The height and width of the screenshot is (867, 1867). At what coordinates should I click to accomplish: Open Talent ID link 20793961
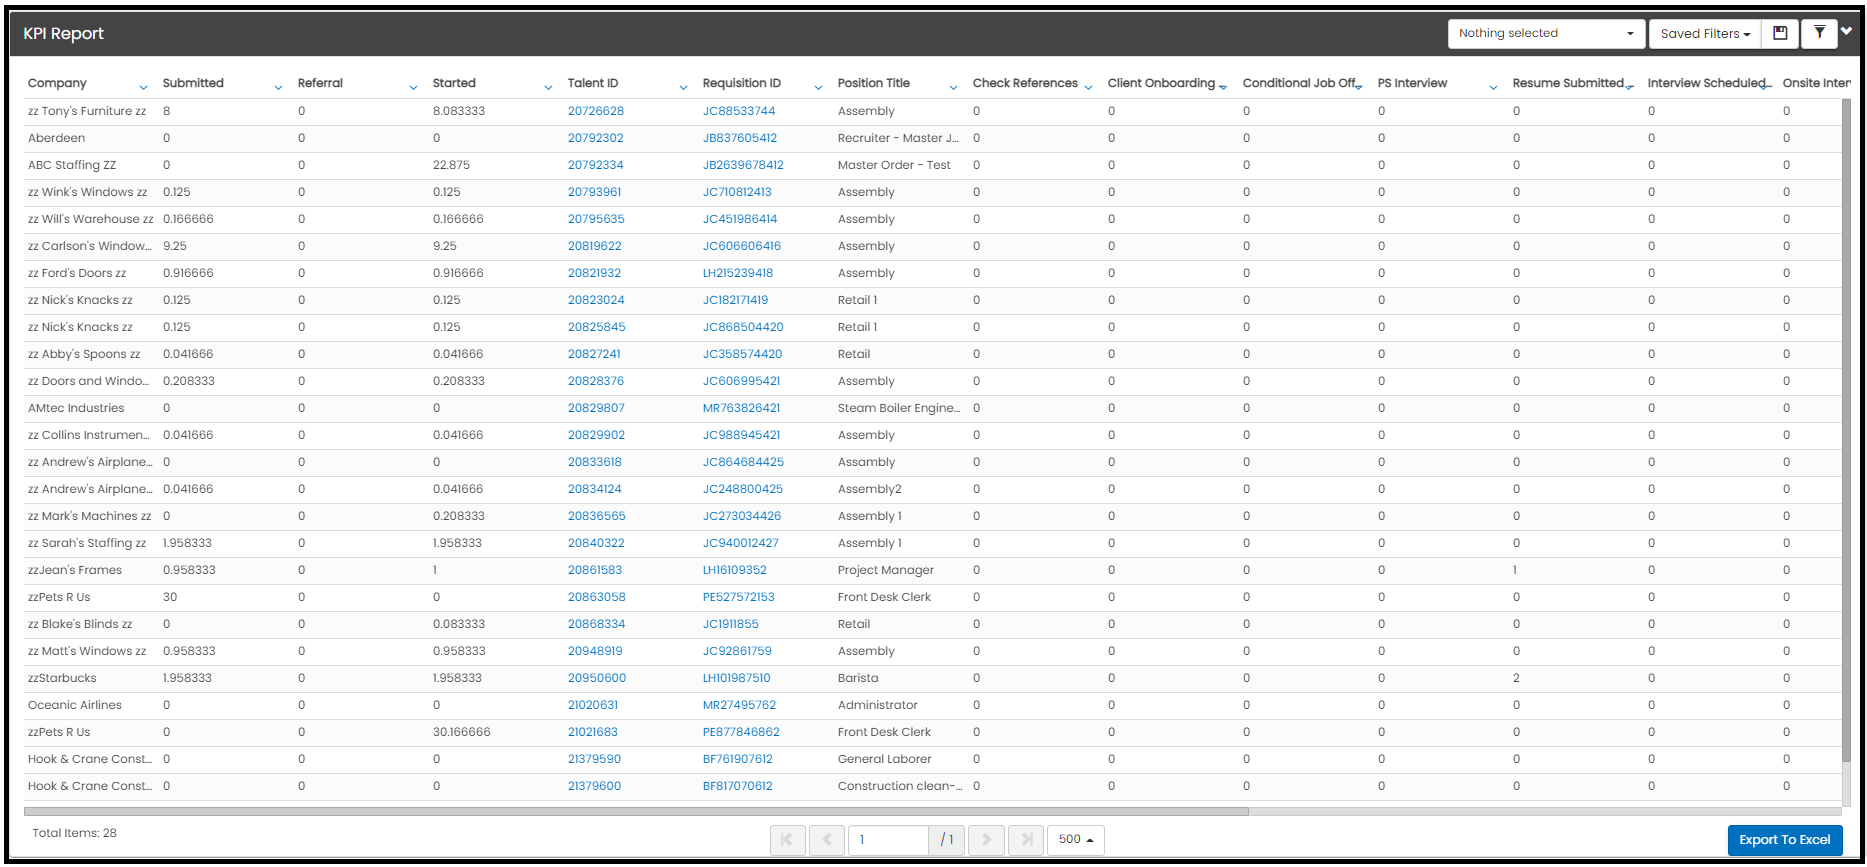(x=595, y=192)
